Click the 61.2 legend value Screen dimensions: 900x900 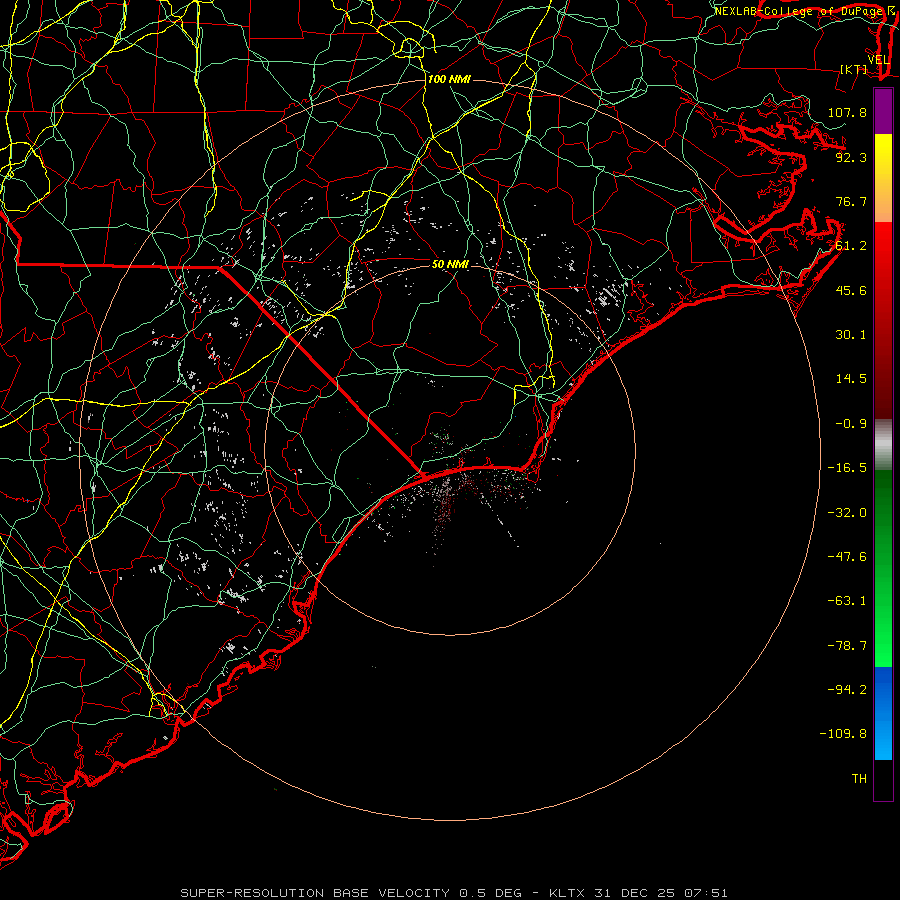click(x=851, y=246)
